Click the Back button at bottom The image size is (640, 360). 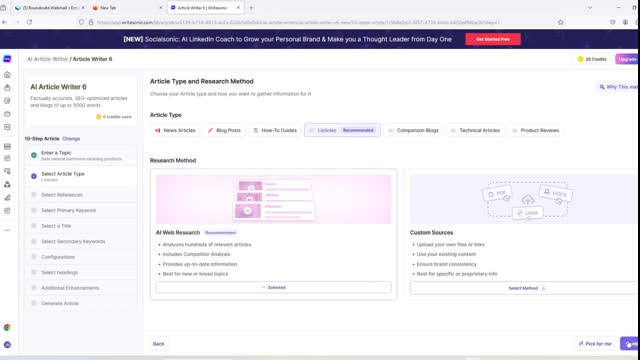158,344
